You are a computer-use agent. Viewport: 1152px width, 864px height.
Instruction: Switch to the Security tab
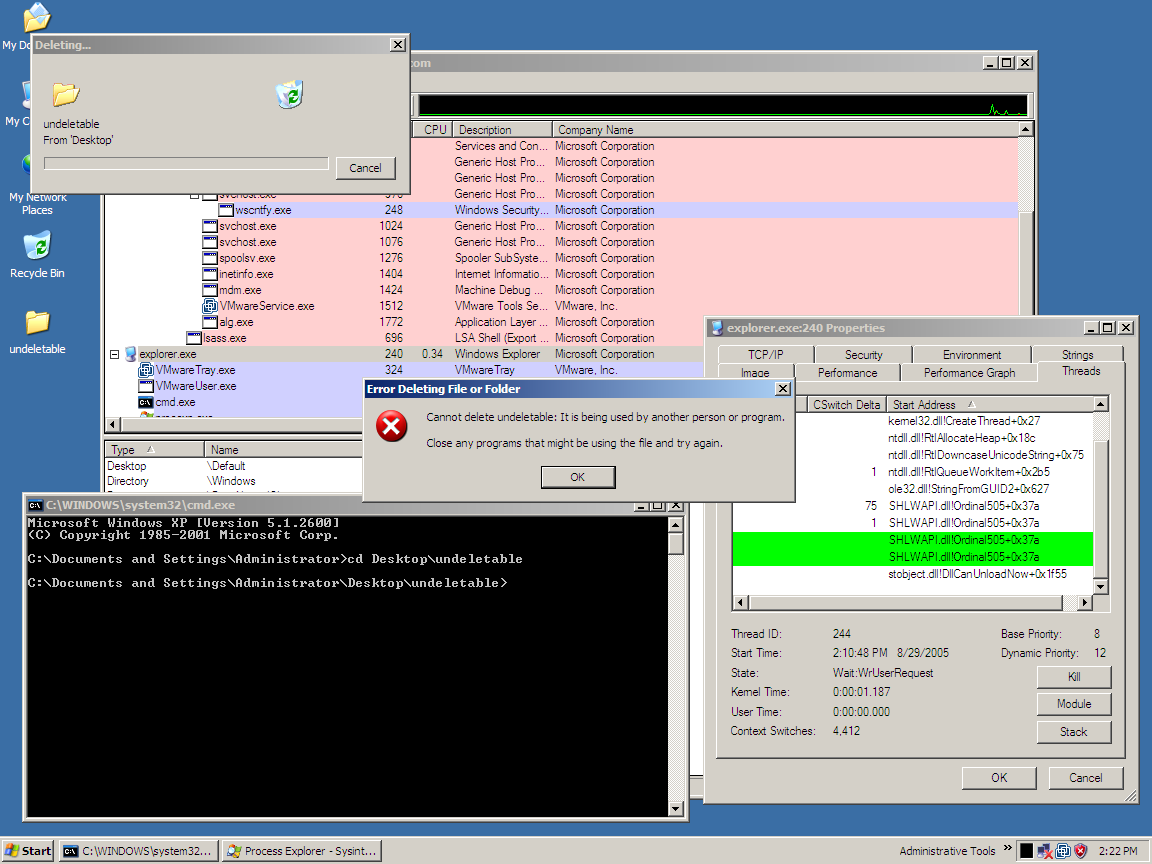pyautogui.click(x=863, y=354)
